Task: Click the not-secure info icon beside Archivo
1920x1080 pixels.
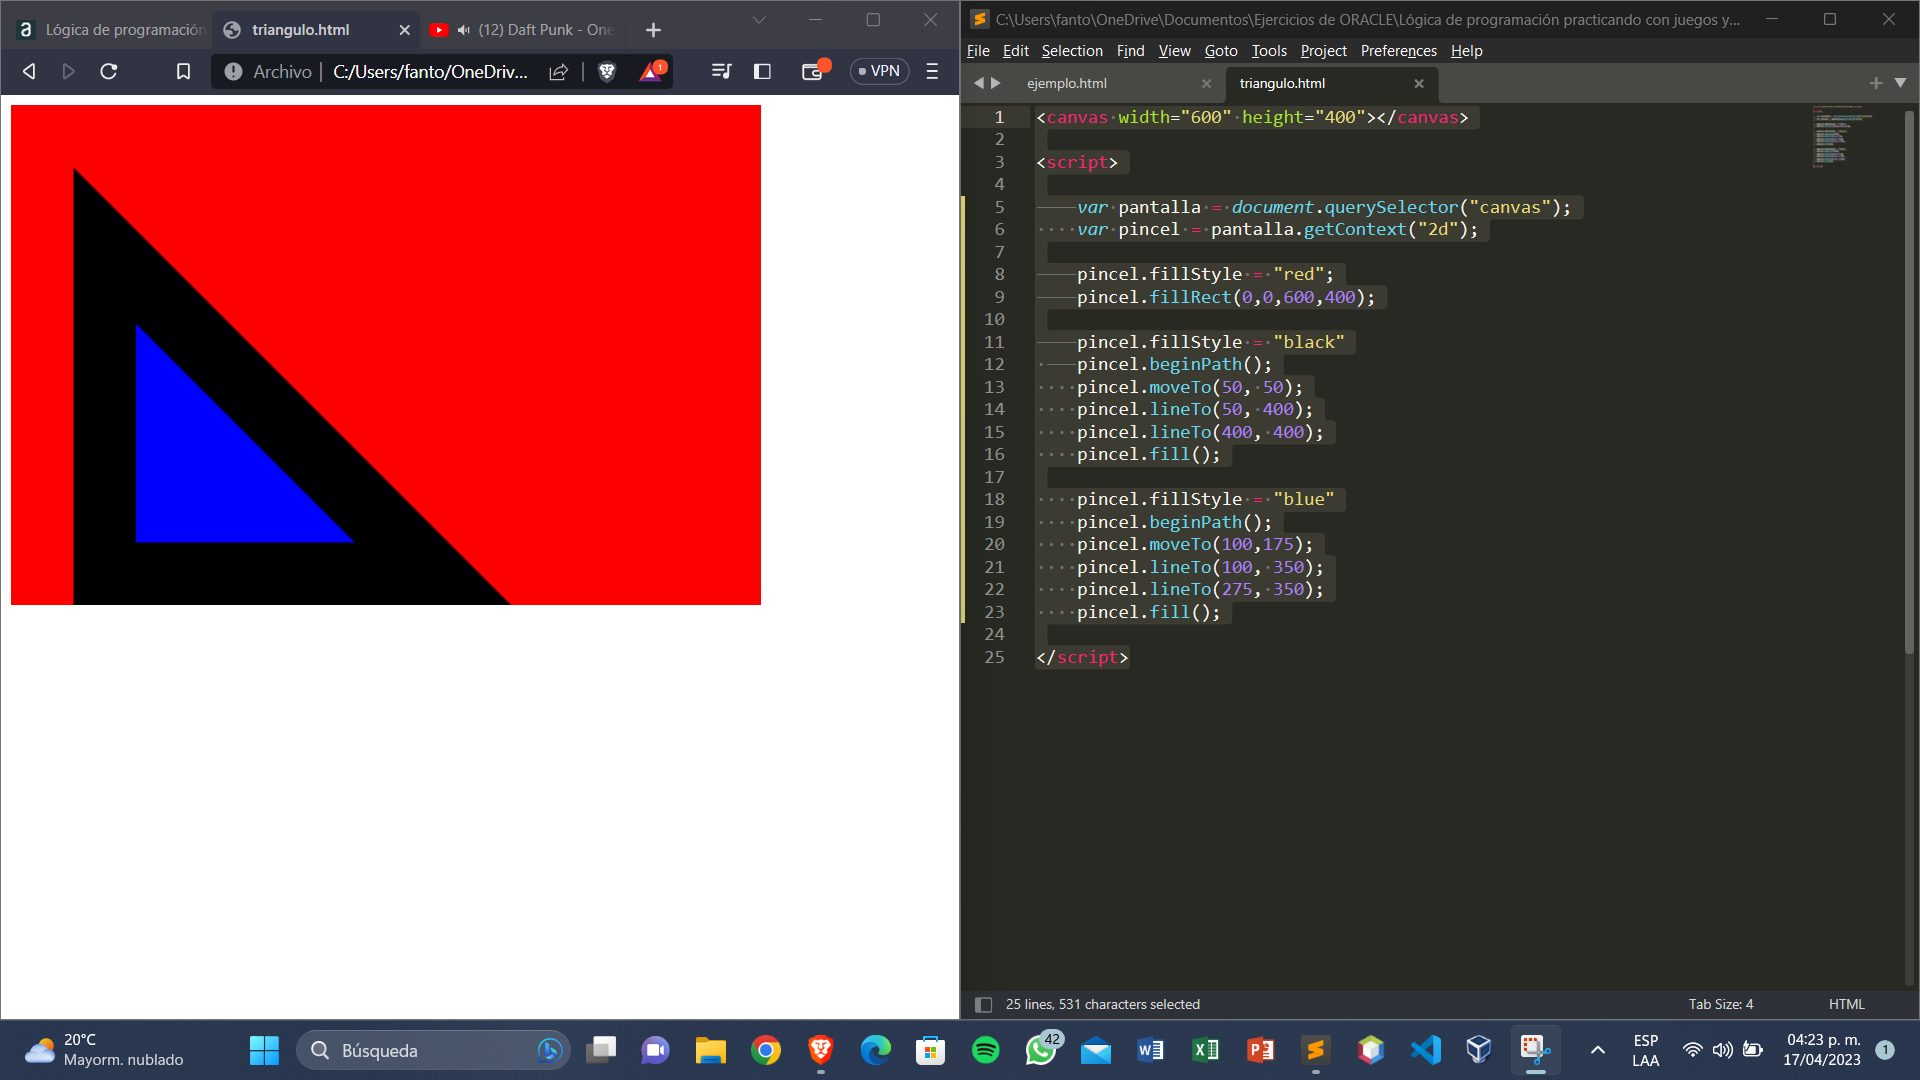Action: click(233, 71)
